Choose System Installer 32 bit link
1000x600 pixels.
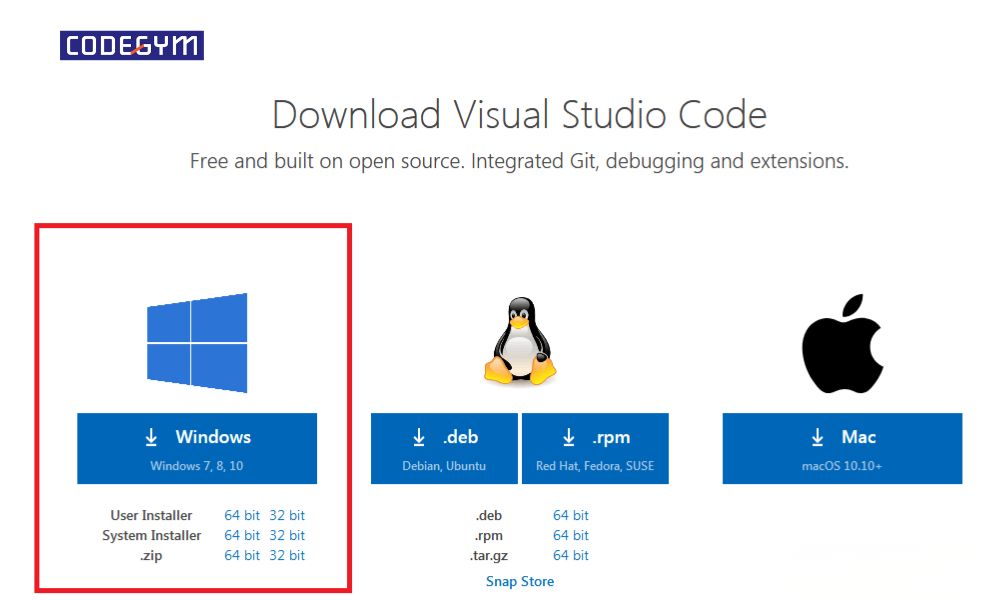[x=287, y=536]
